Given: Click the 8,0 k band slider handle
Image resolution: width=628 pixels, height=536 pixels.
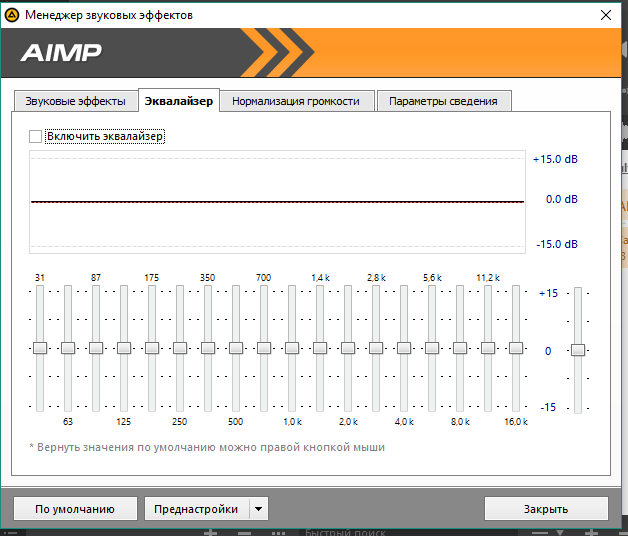Looking at the screenshot, I should 460,348.
